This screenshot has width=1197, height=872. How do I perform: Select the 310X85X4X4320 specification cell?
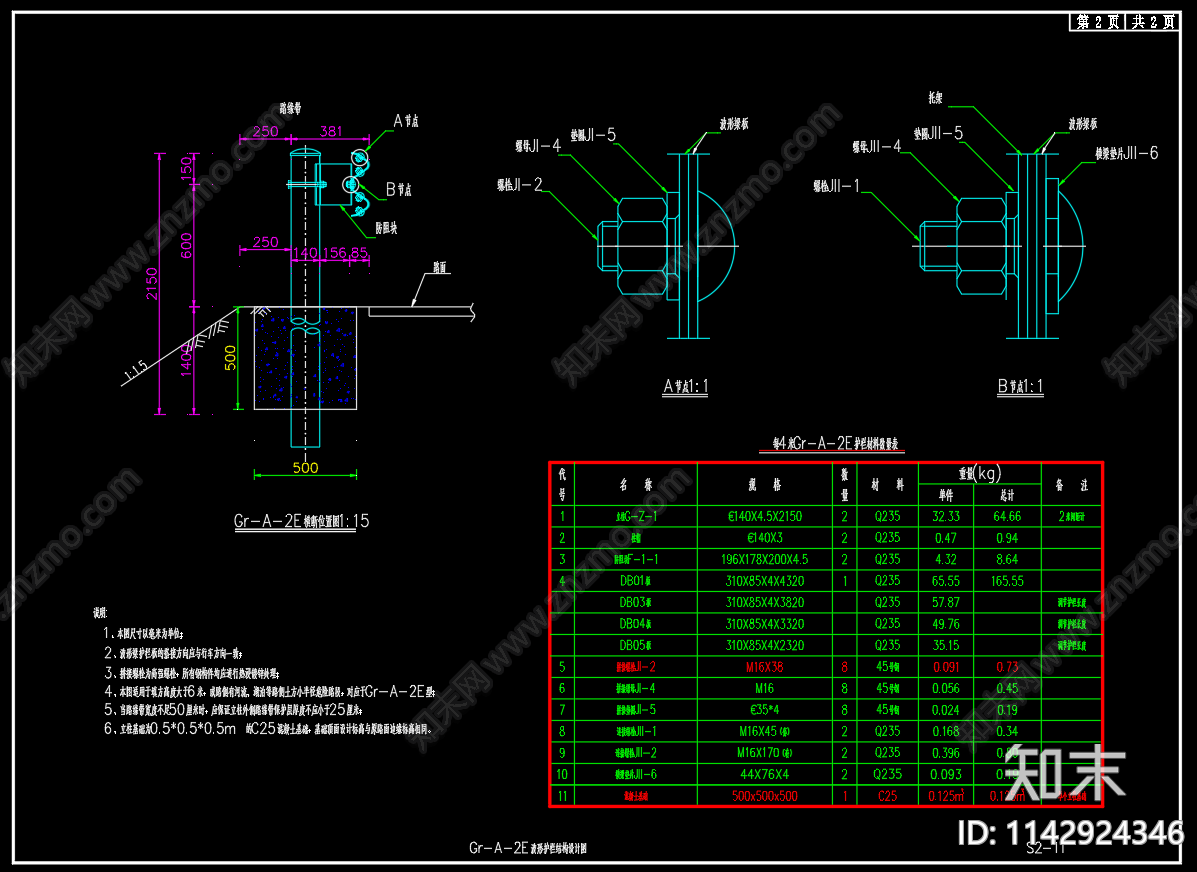[x=764, y=581]
